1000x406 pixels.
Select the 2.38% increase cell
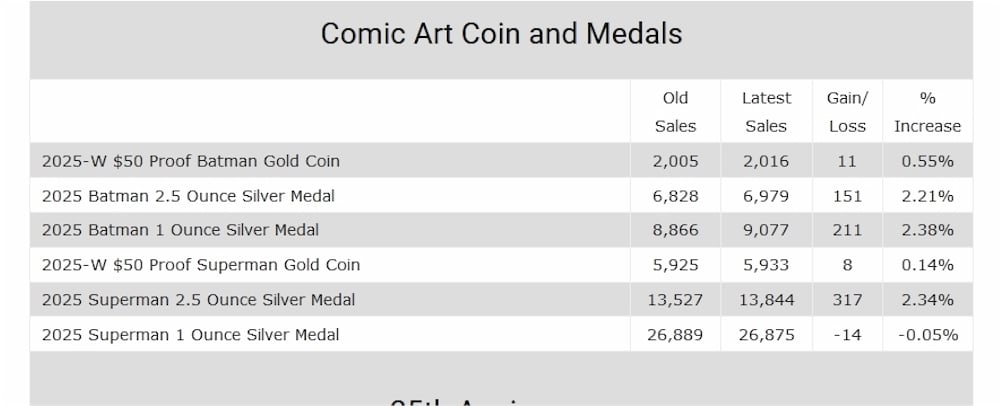pyautogui.click(x=927, y=230)
